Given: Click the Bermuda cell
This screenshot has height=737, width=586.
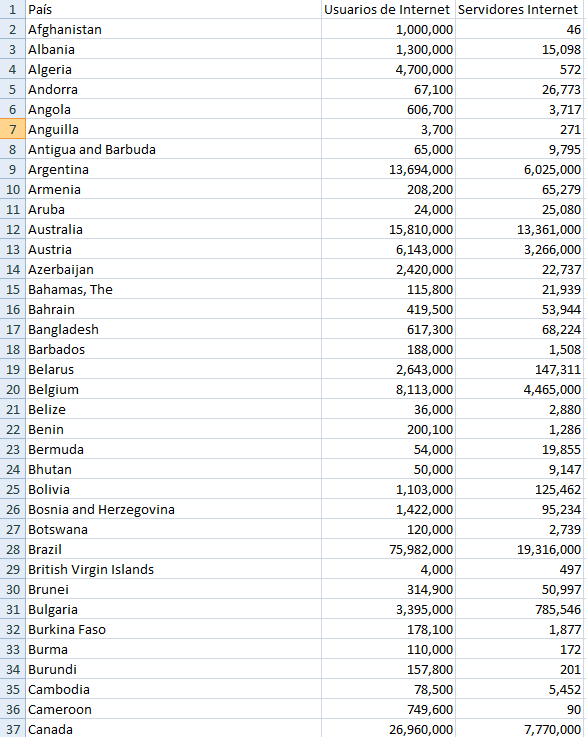Looking at the screenshot, I should tap(173, 449).
